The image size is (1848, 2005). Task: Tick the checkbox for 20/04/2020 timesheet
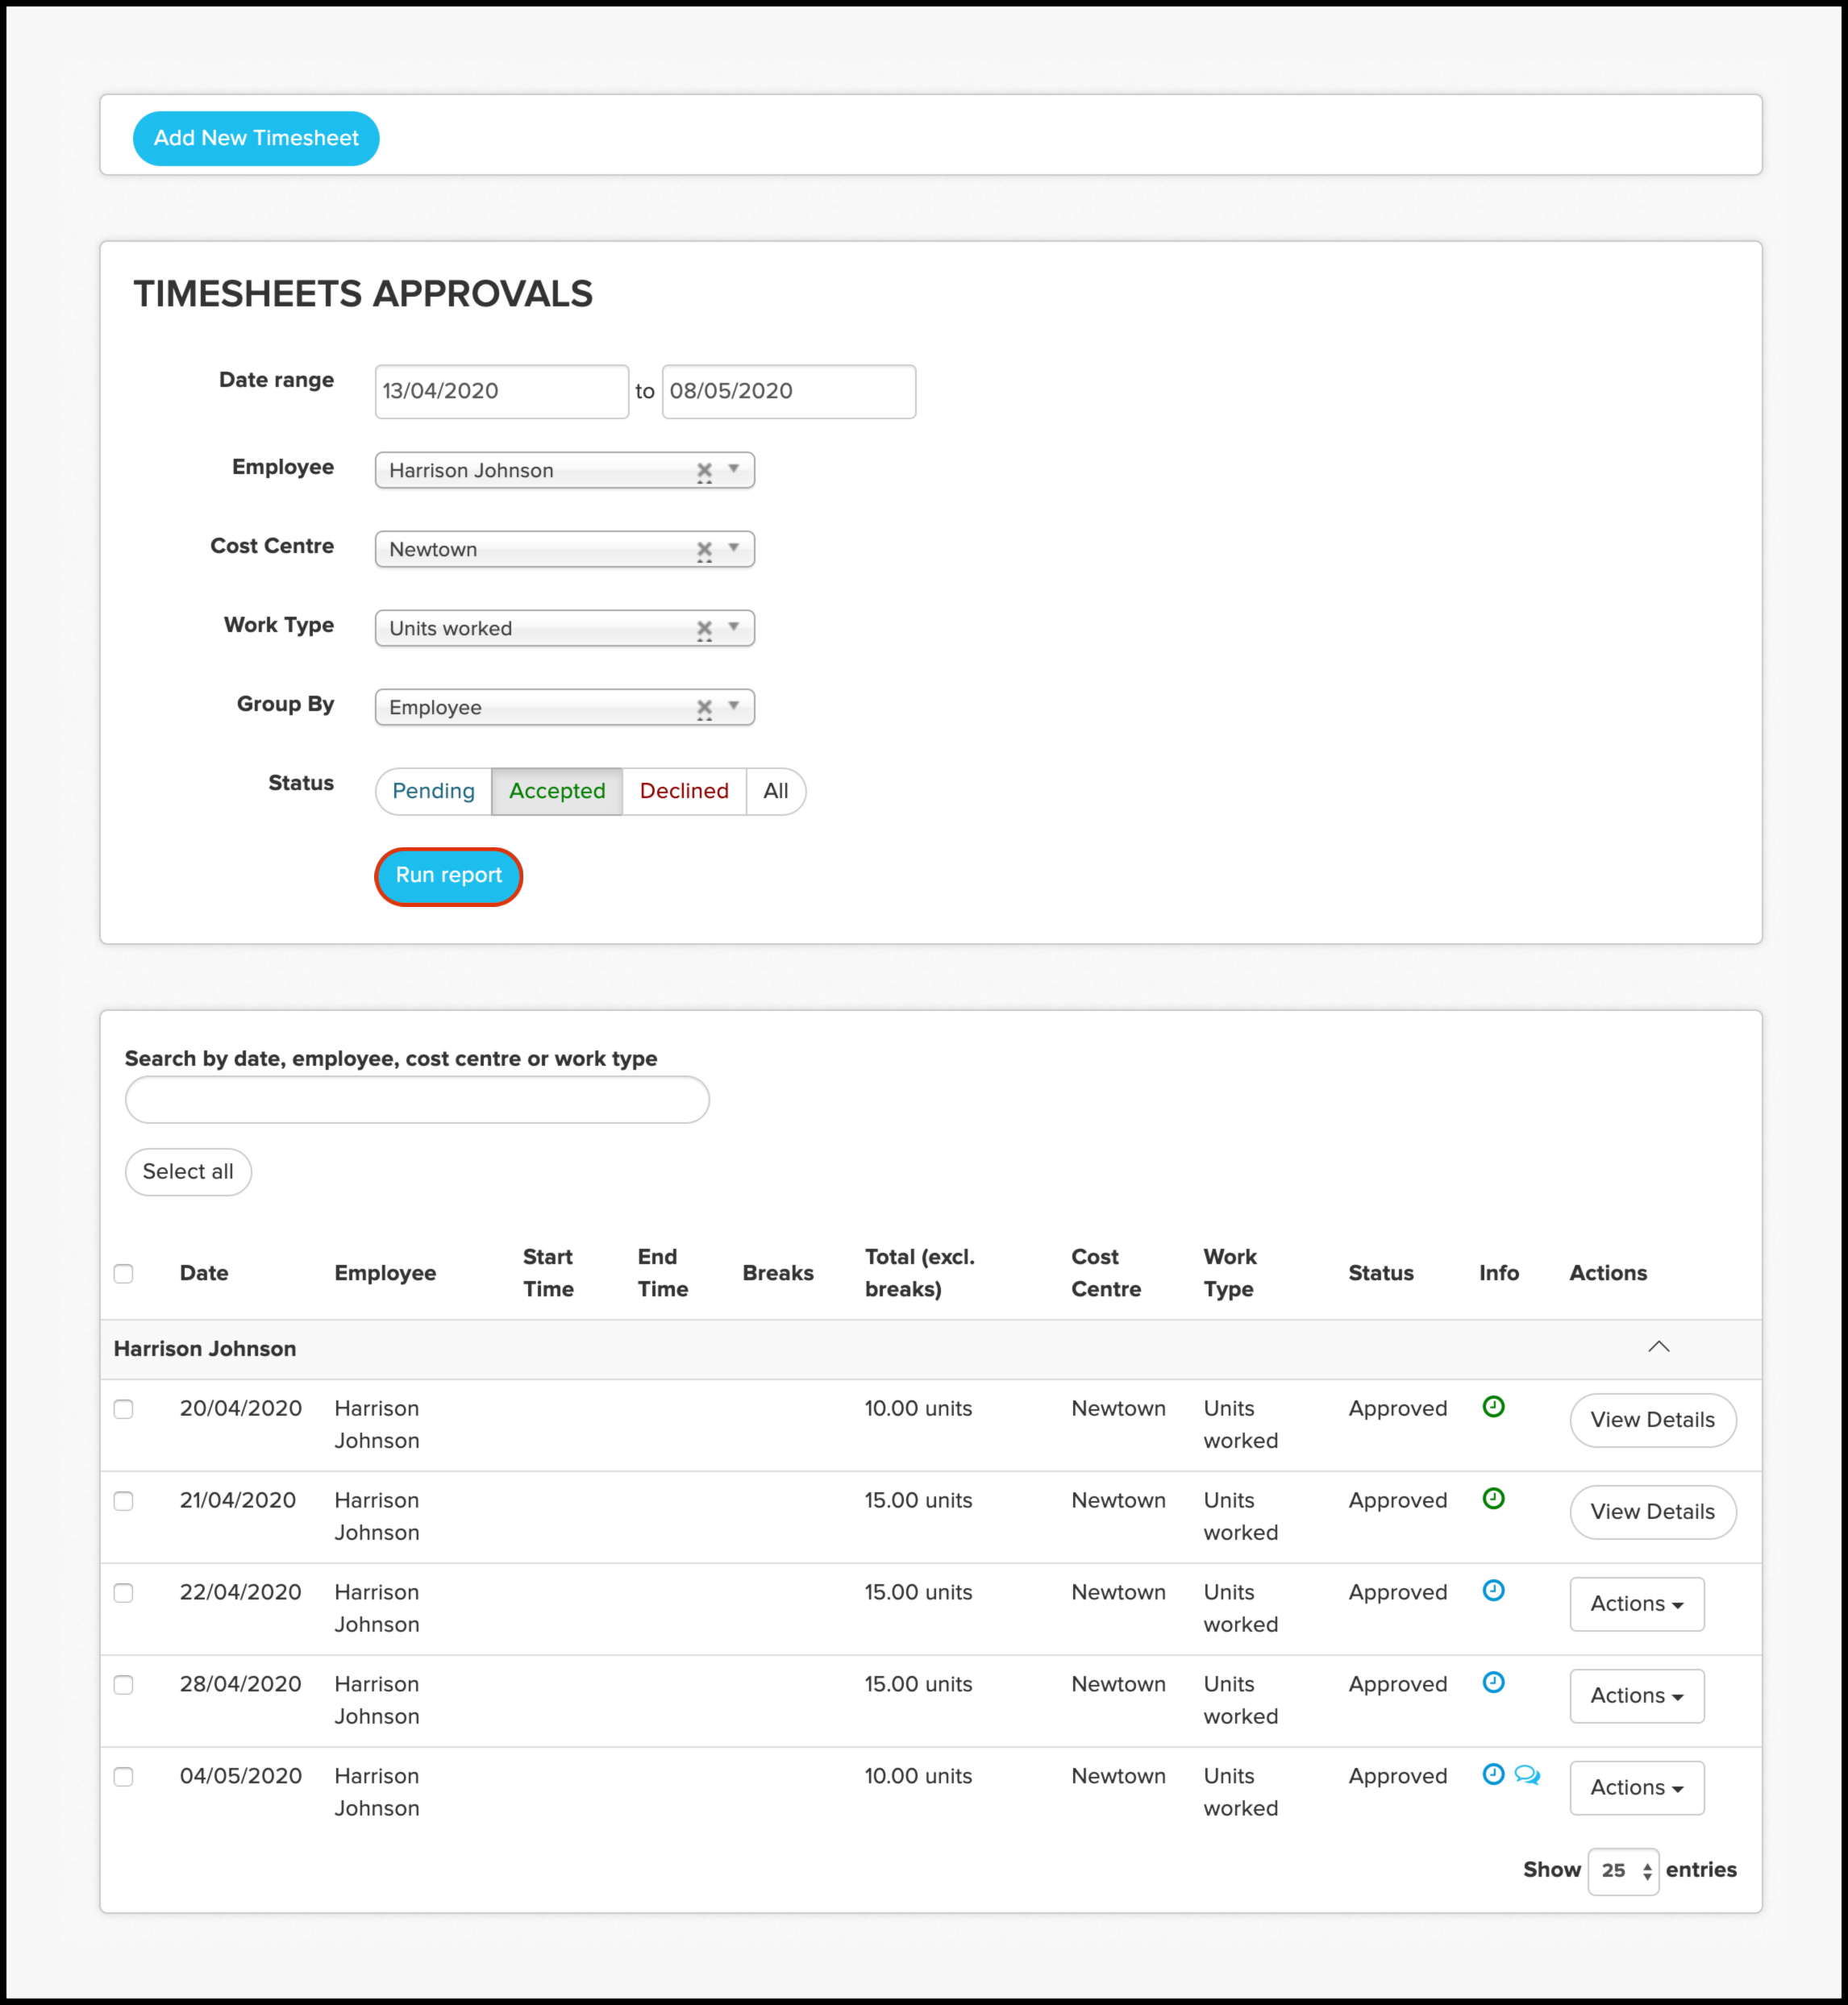(124, 1409)
